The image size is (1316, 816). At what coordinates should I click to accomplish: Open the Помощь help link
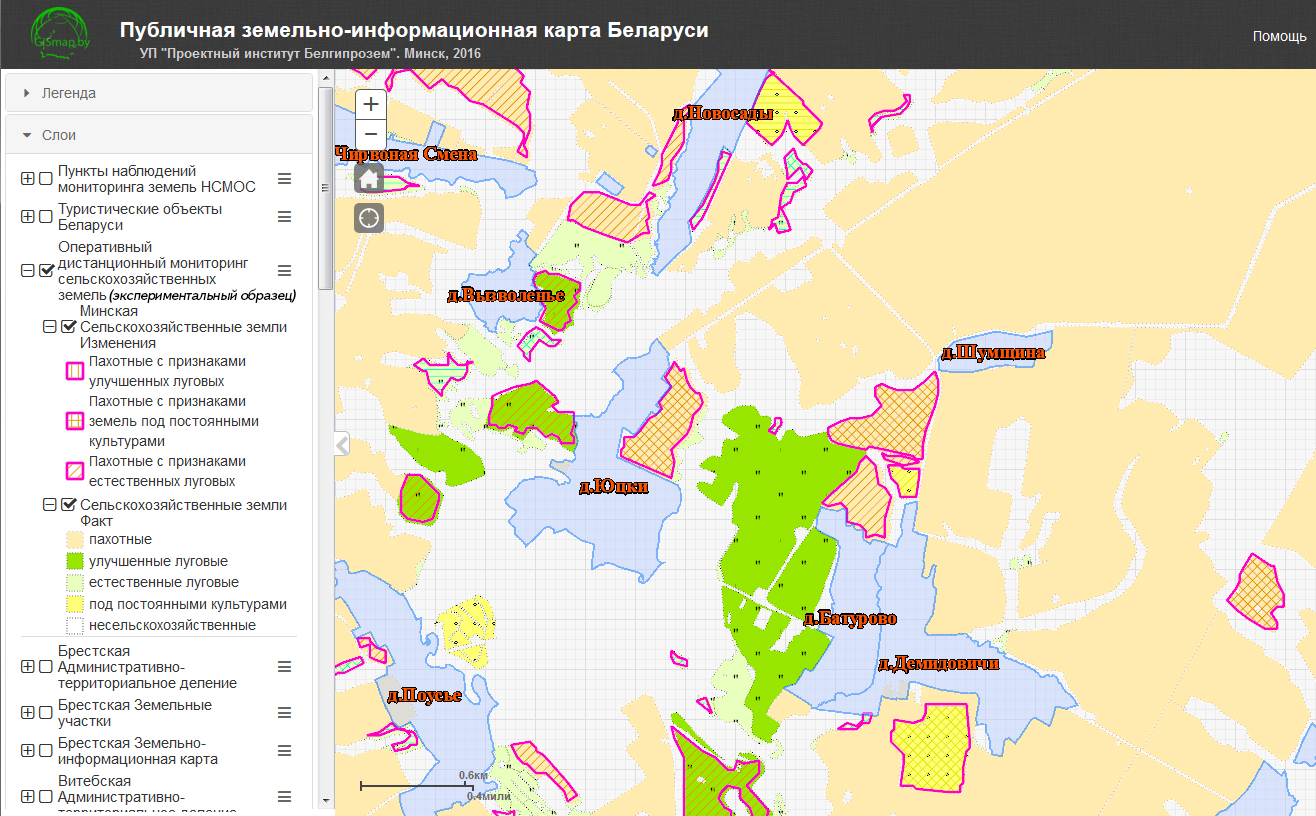(x=1279, y=36)
